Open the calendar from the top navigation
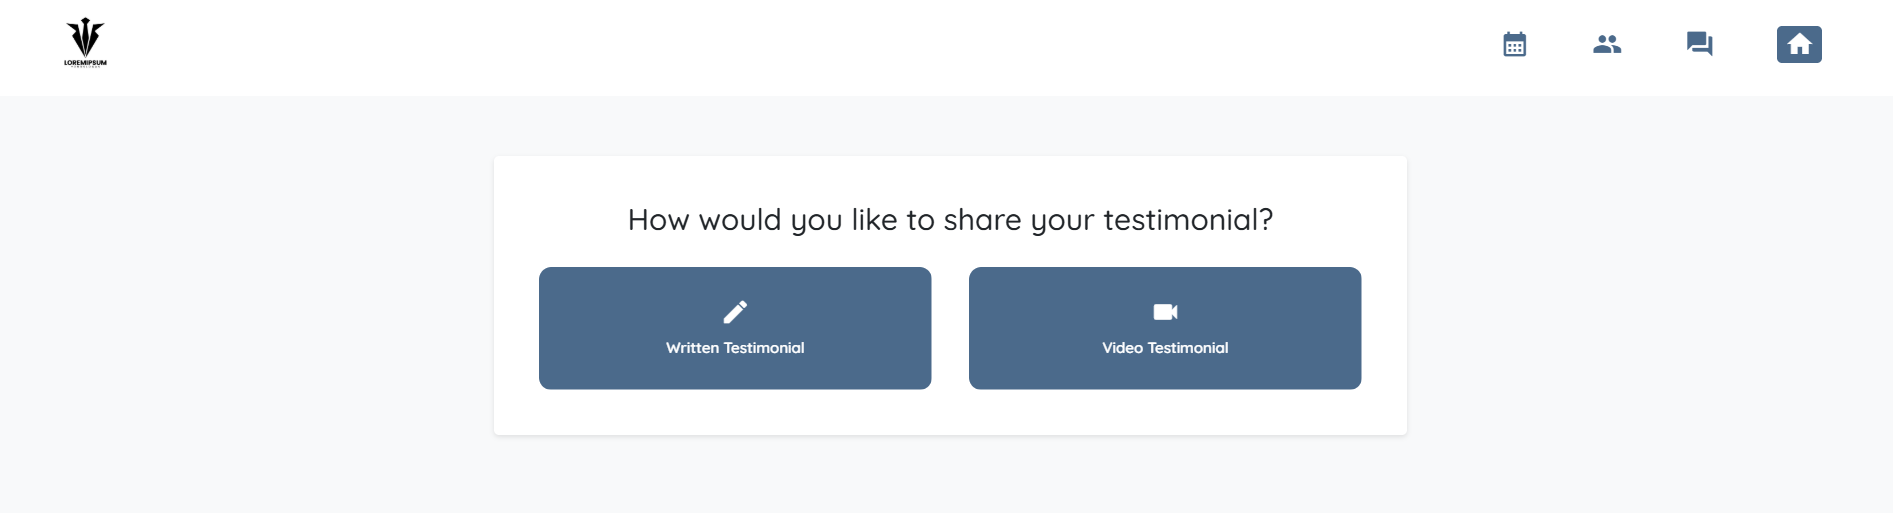Viewport: 1893px width, 513px height. point(1514,45)
